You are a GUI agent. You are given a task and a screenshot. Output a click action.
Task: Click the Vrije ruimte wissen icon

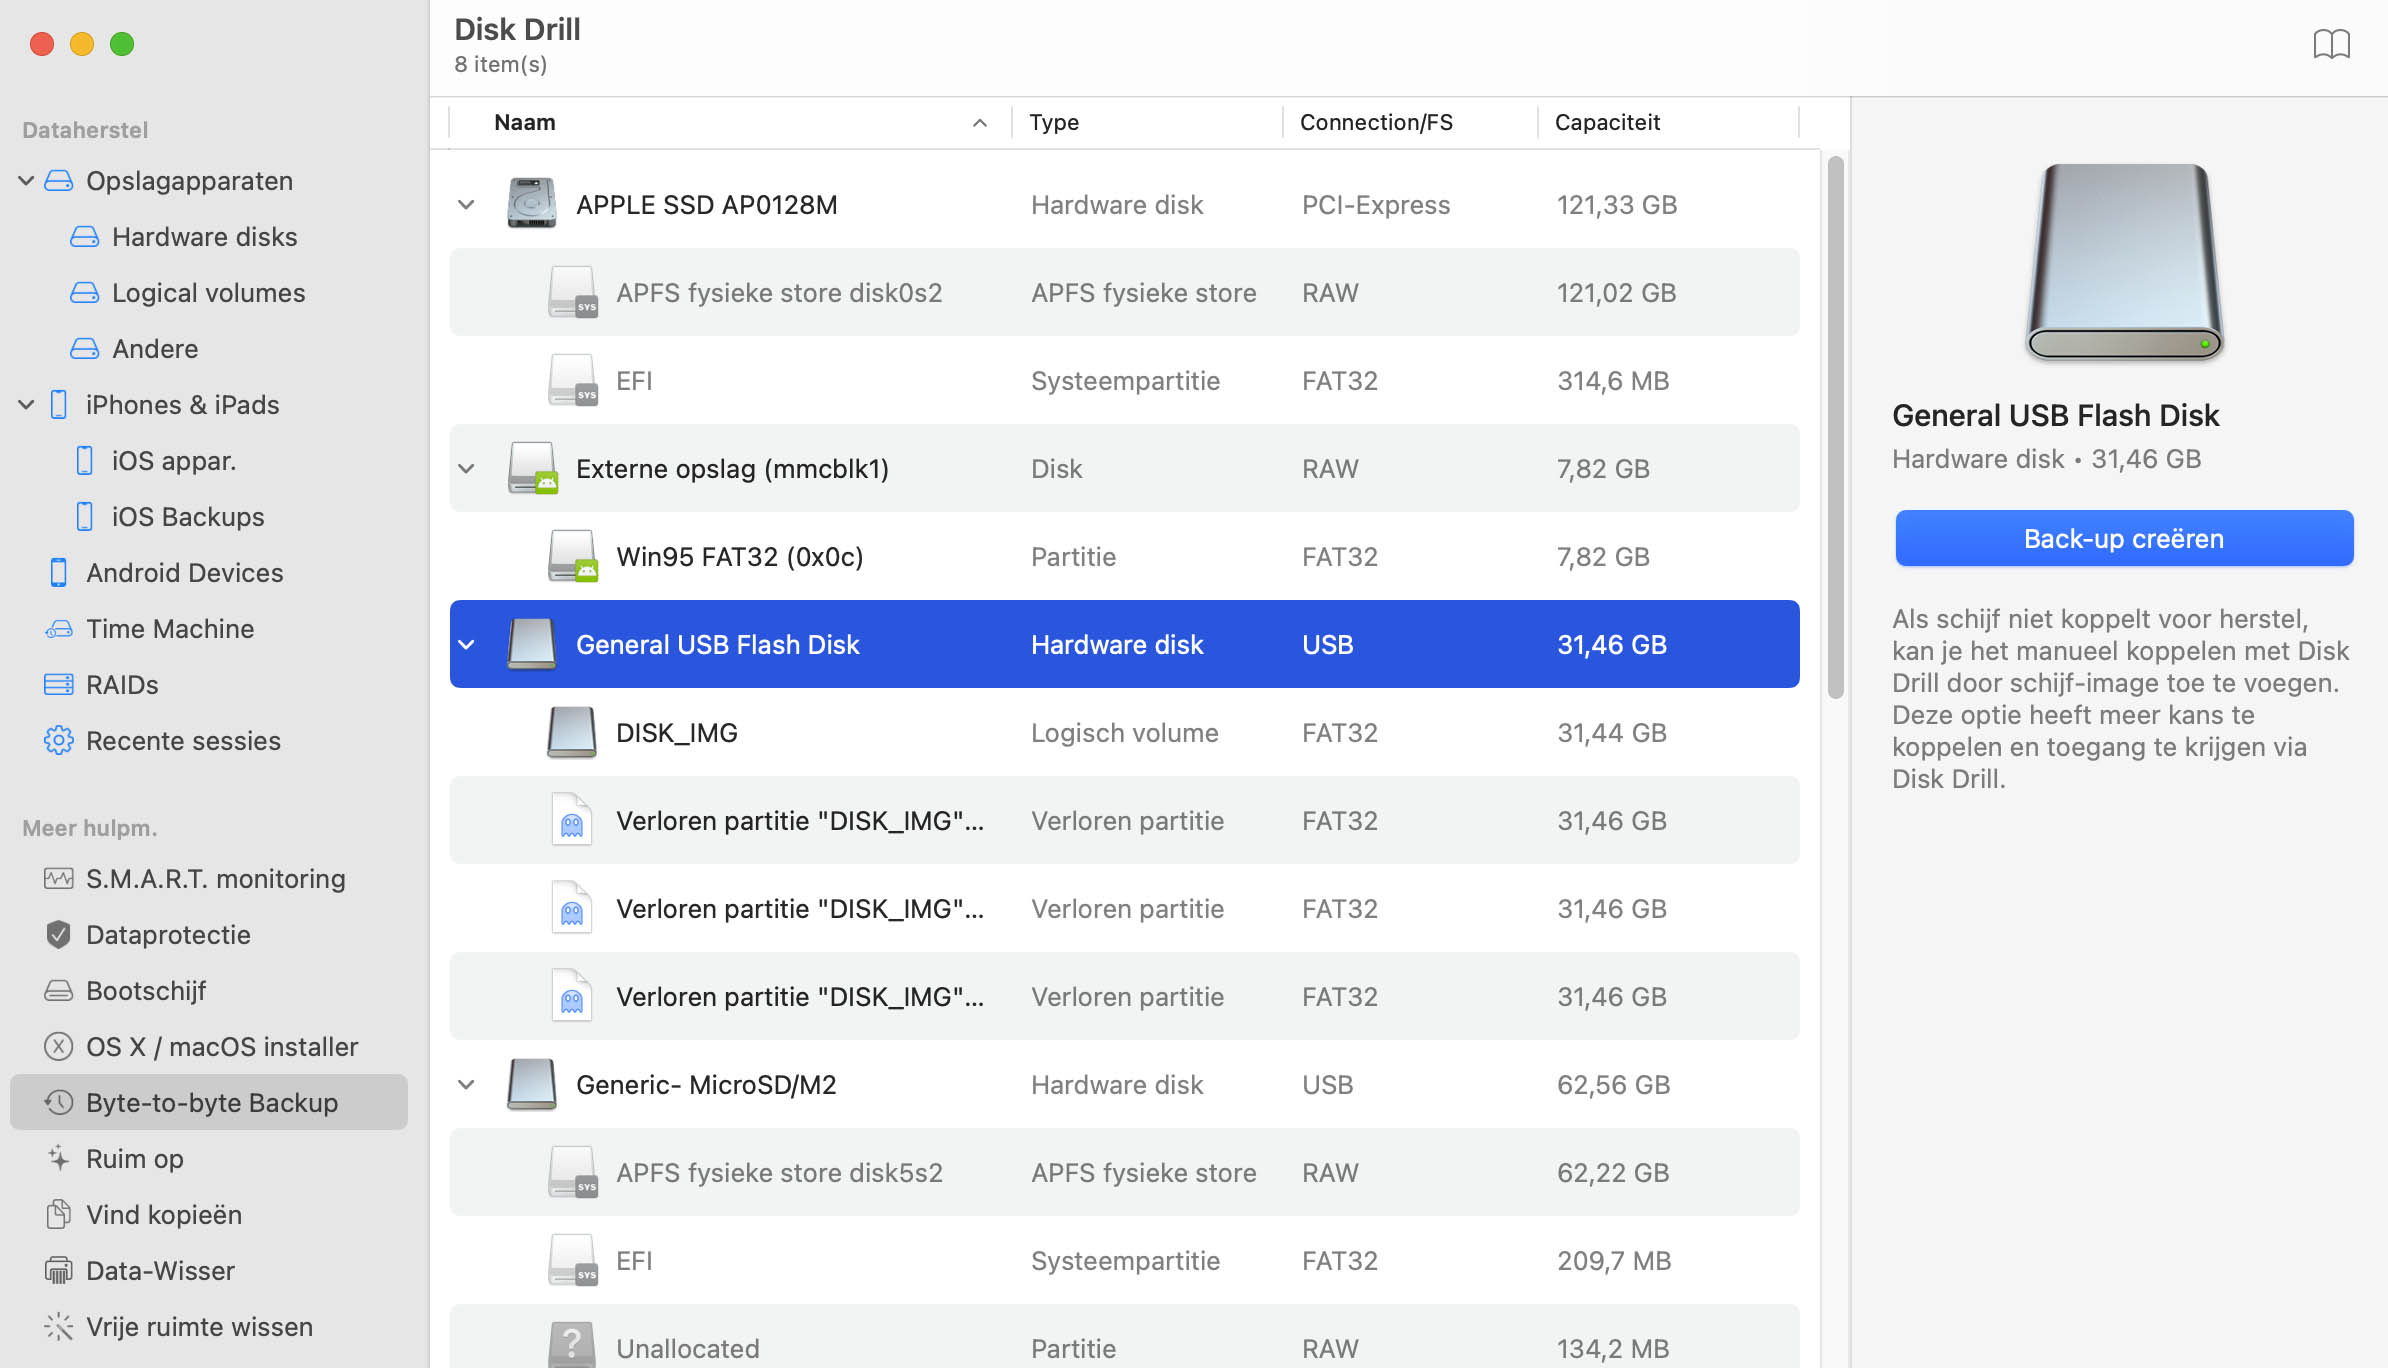59,1327
